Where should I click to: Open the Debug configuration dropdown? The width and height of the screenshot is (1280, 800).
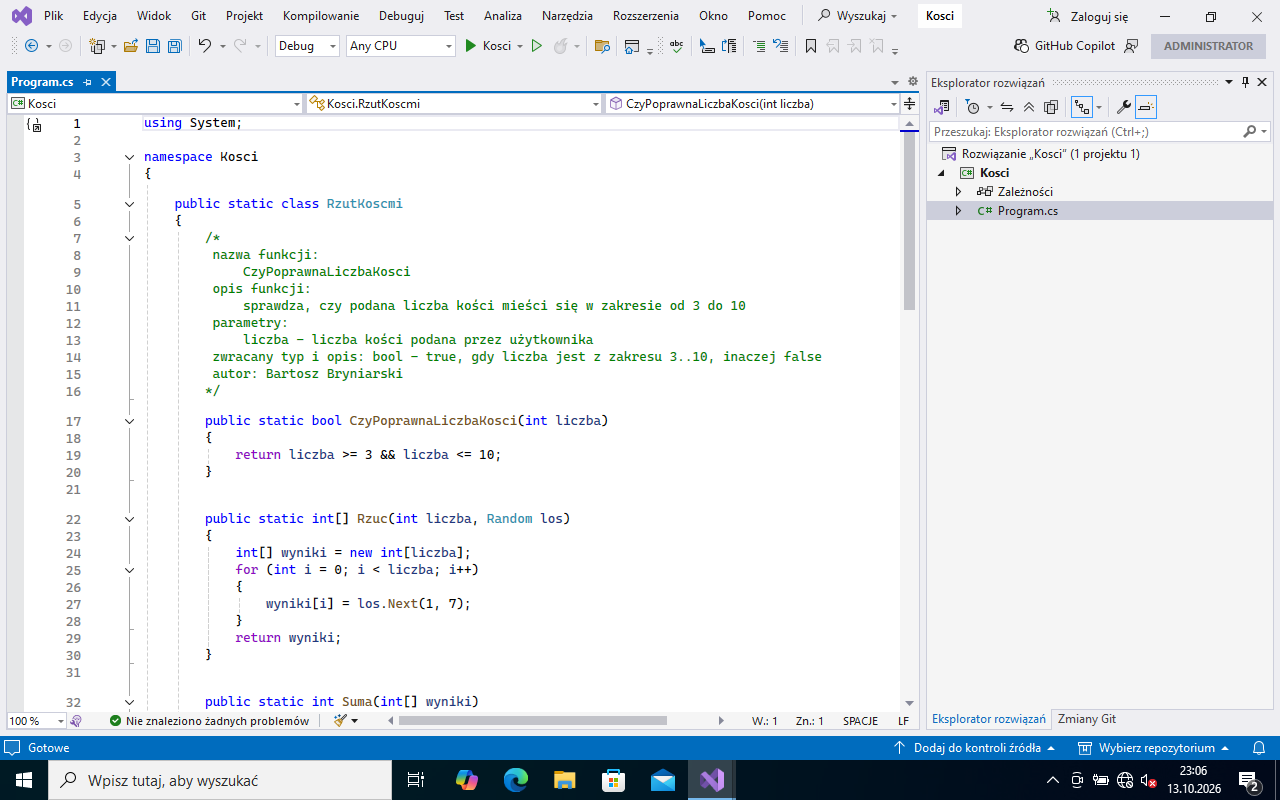tap(306, 46)
